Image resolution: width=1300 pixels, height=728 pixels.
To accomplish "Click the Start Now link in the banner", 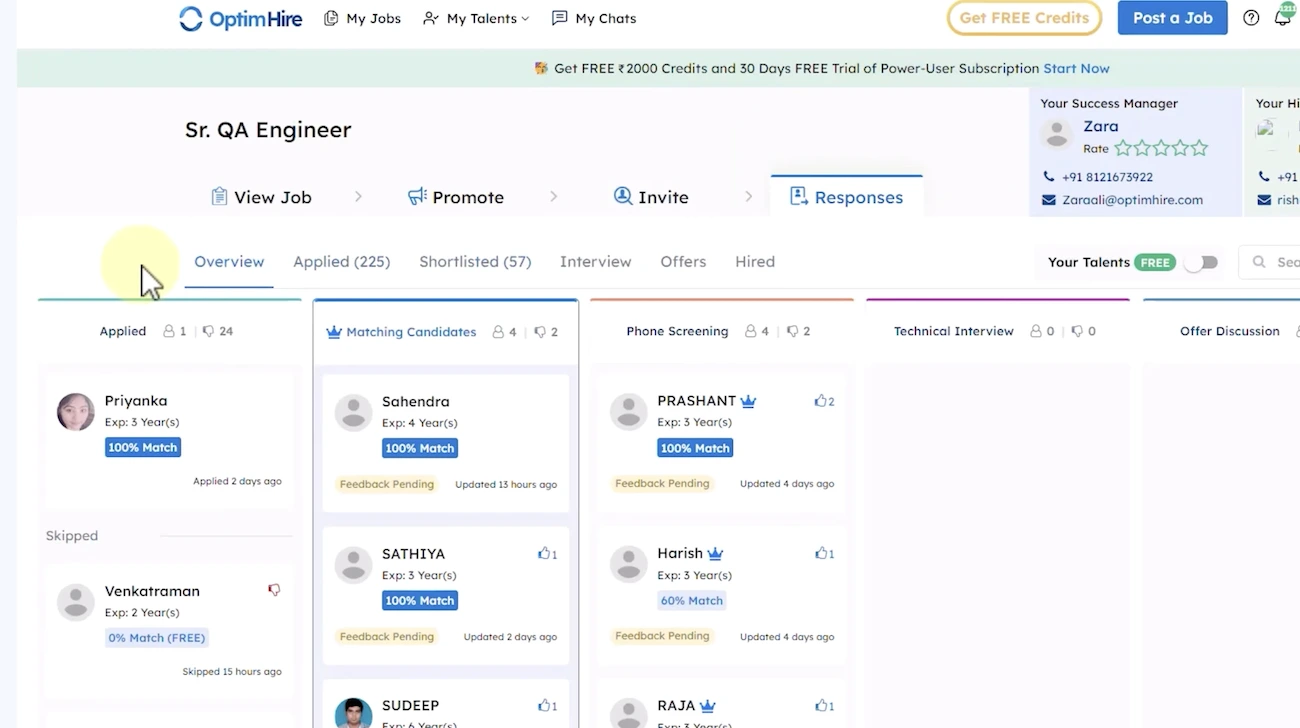I will (x=1076, y=68).
